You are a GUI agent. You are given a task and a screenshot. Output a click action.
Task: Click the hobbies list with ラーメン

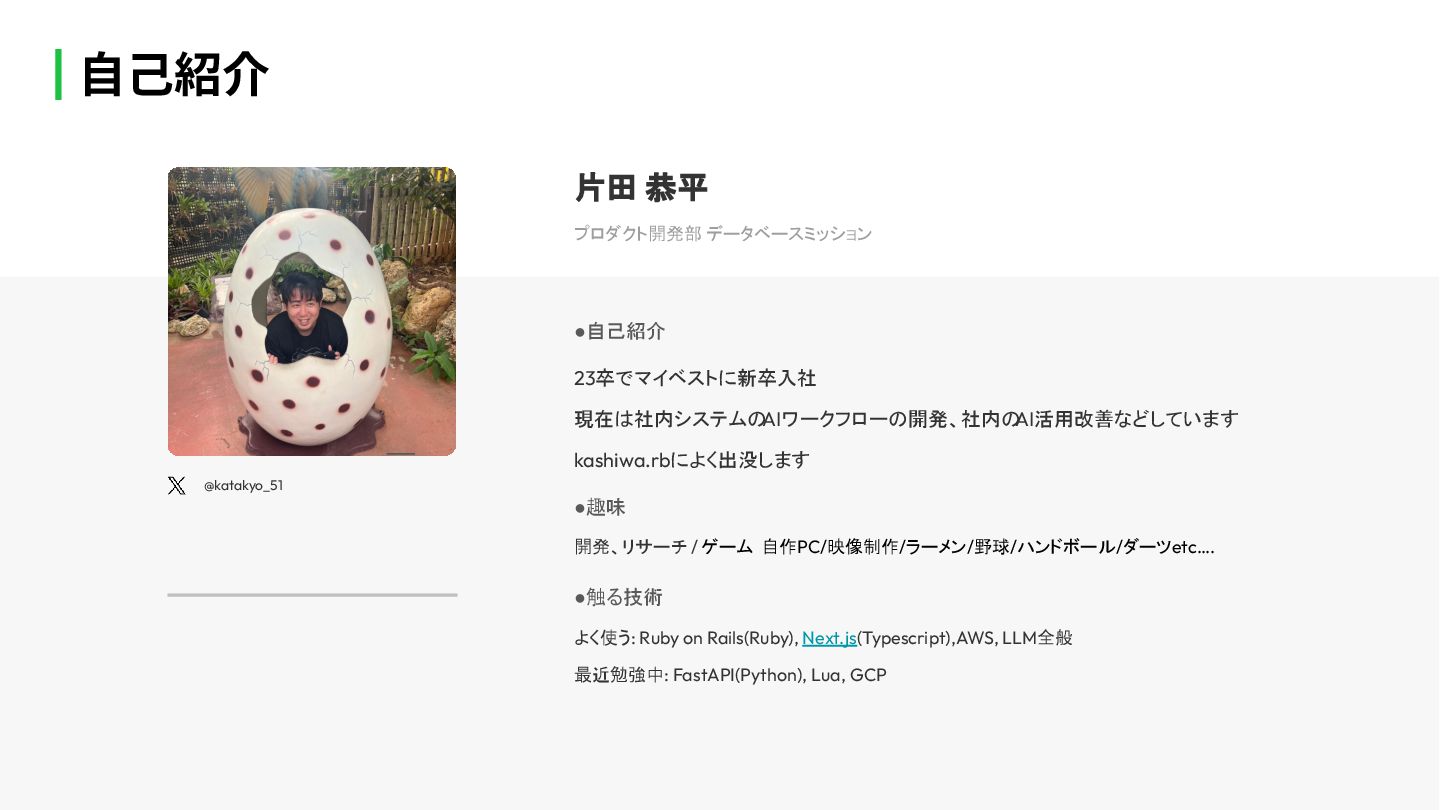[x=894, y=547]
